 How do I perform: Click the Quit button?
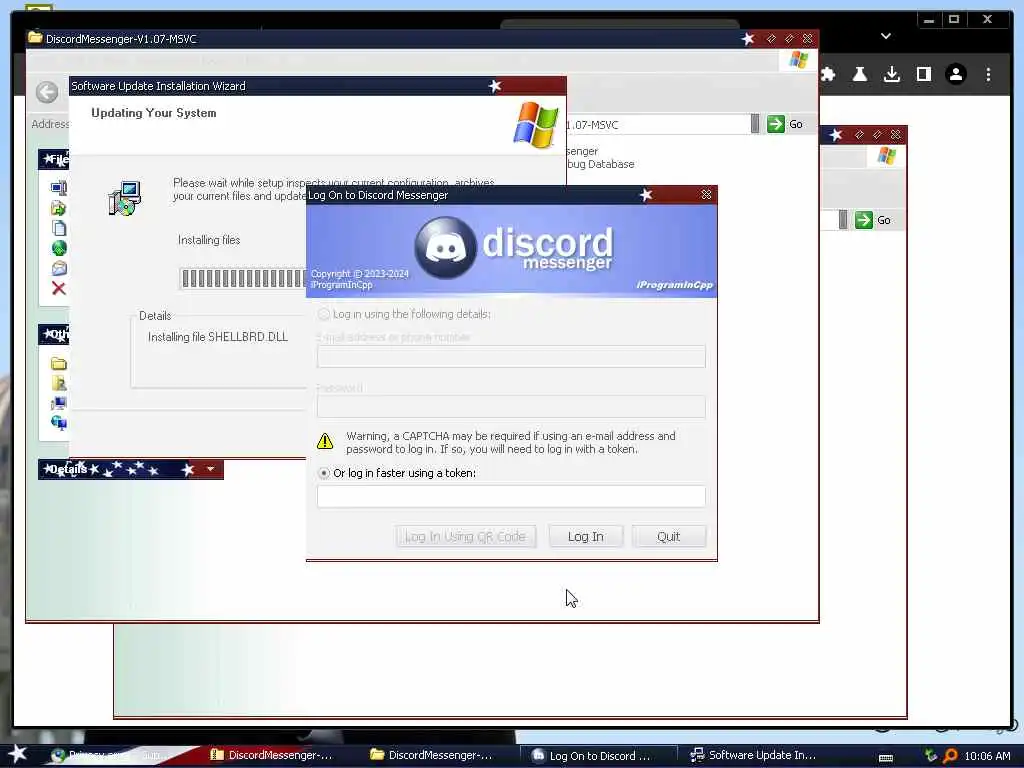tap(669, 537)
